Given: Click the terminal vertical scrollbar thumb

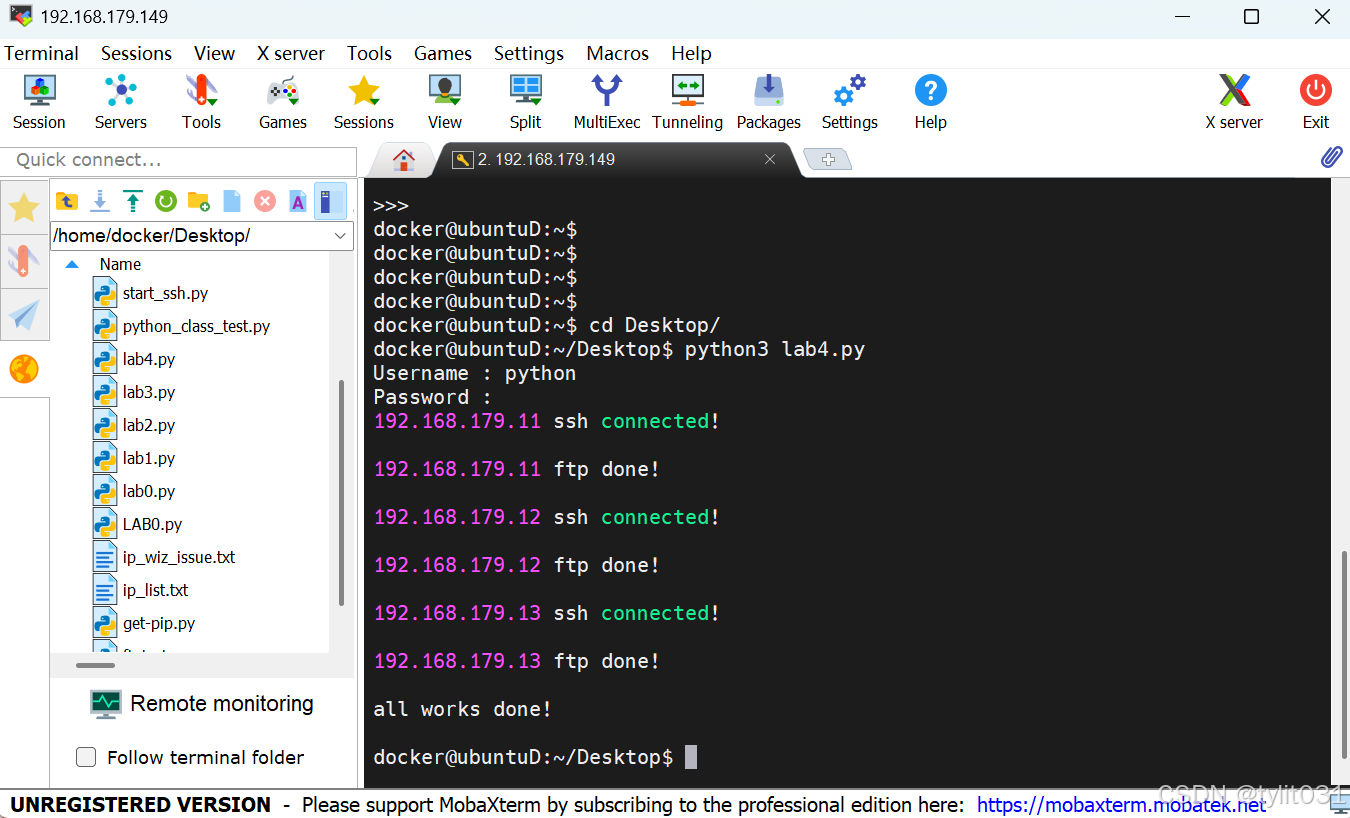Looking at the screenshot, I should (x=1343, y=656).
